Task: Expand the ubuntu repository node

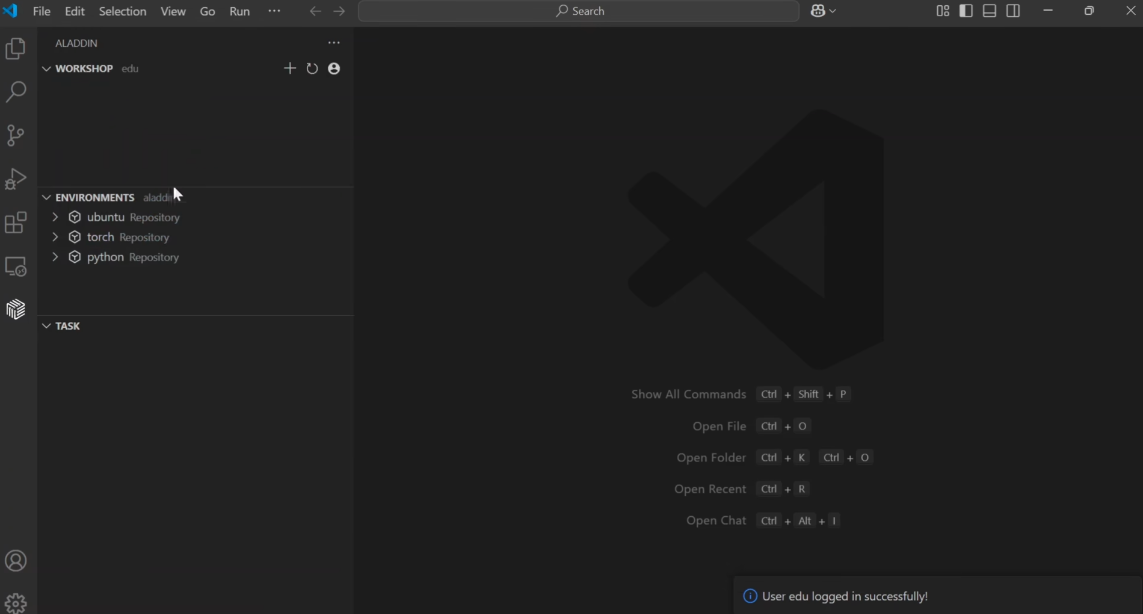Action: [55, 217]
